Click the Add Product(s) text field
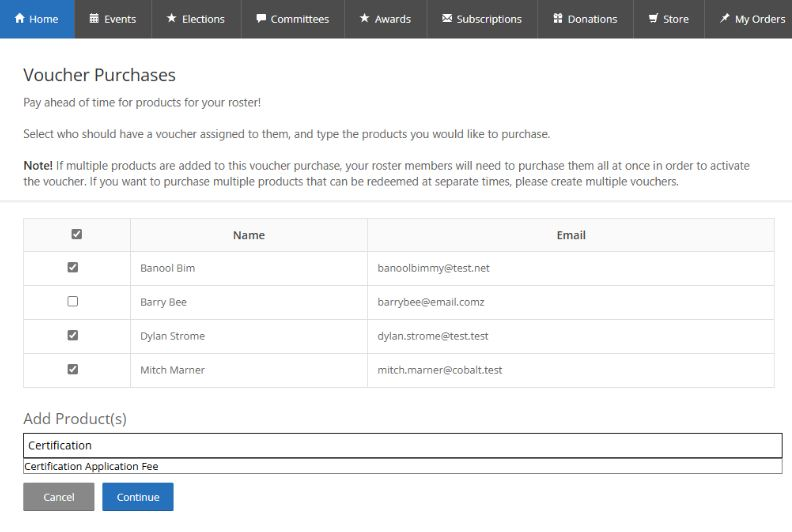This screenshot has width=792, height=532. [402, 445]
